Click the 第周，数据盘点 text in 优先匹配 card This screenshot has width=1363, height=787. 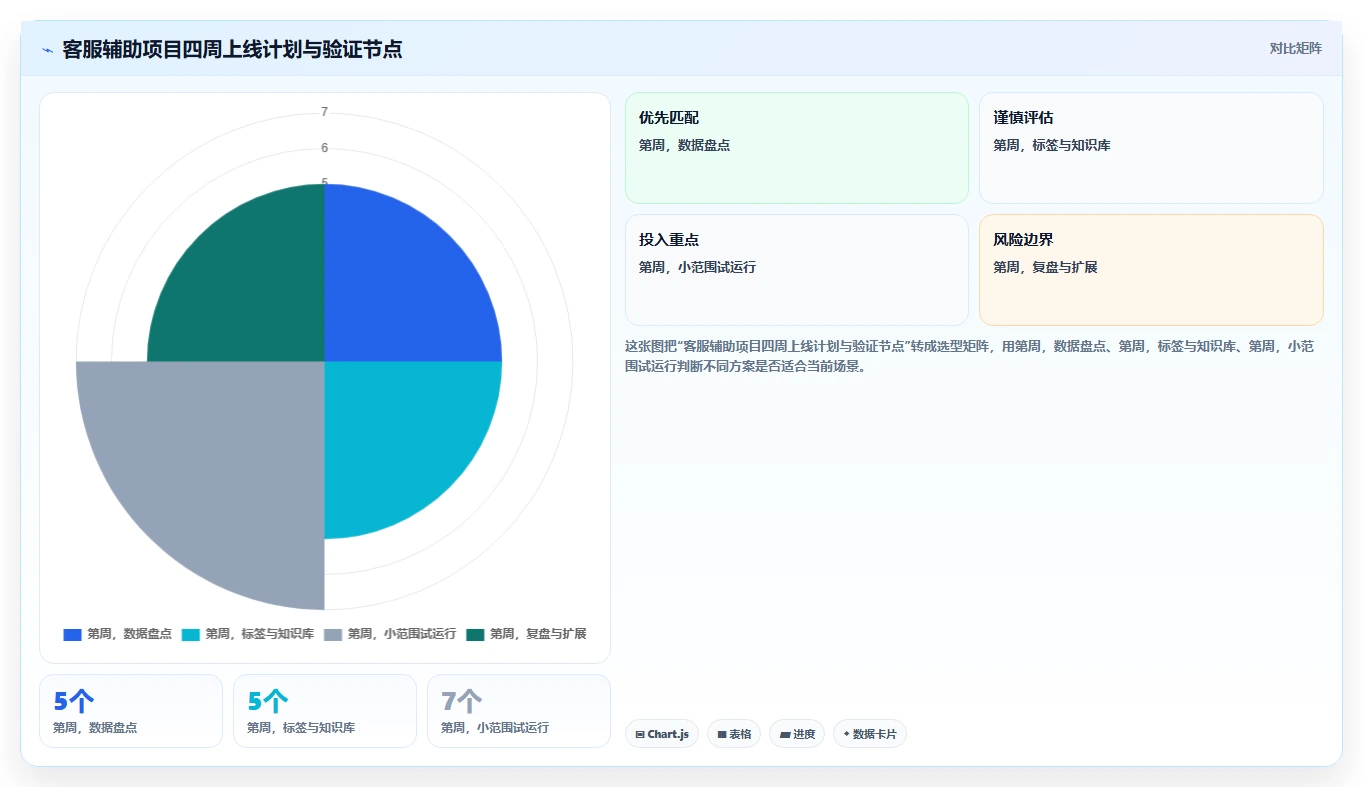click(684, 145)
